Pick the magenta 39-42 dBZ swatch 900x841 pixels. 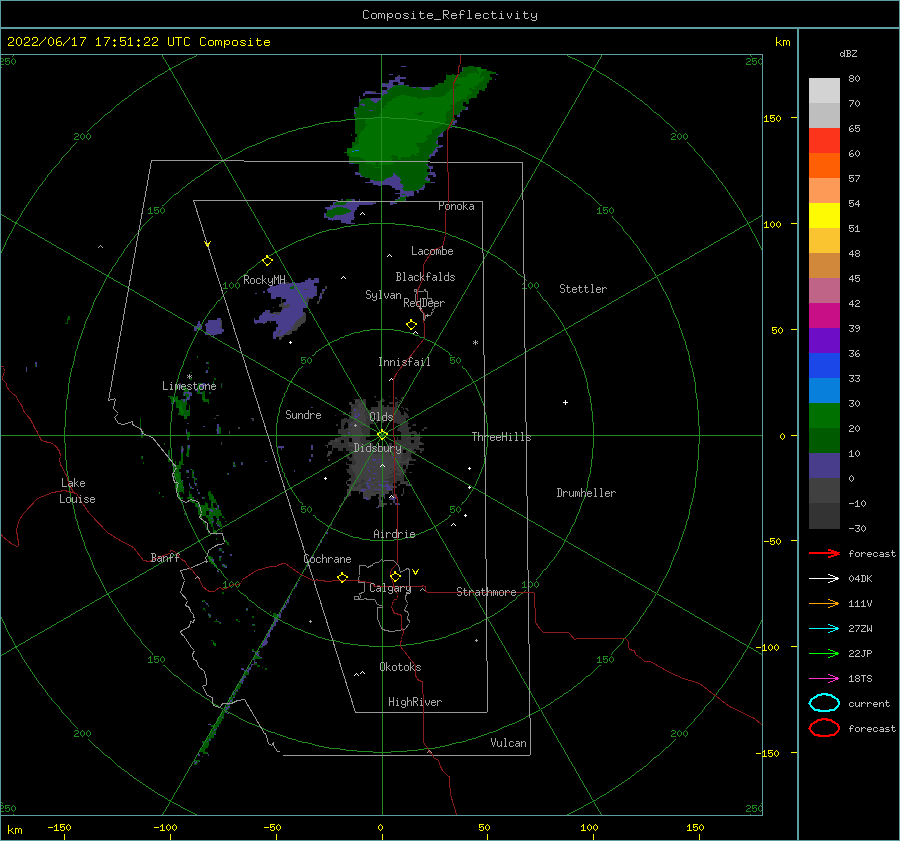[x=824, y=316]
